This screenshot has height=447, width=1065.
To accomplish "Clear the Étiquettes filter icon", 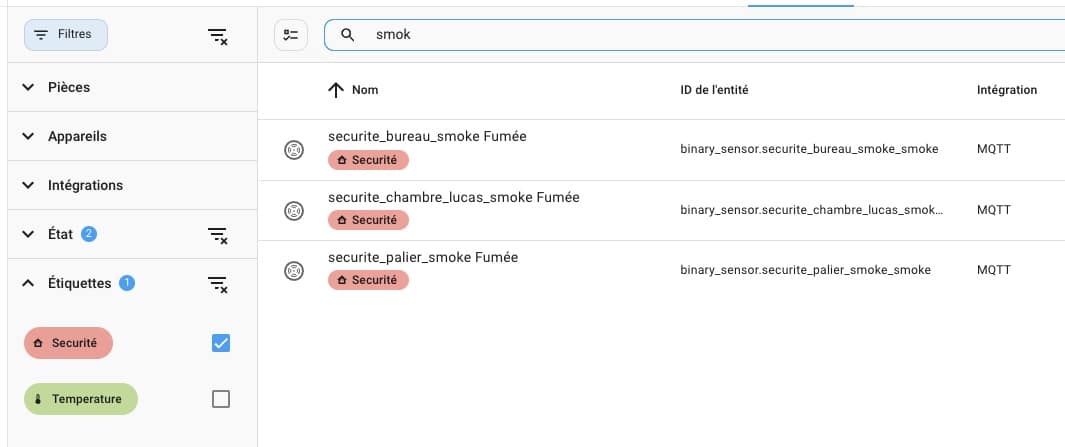I will [217, 284].
